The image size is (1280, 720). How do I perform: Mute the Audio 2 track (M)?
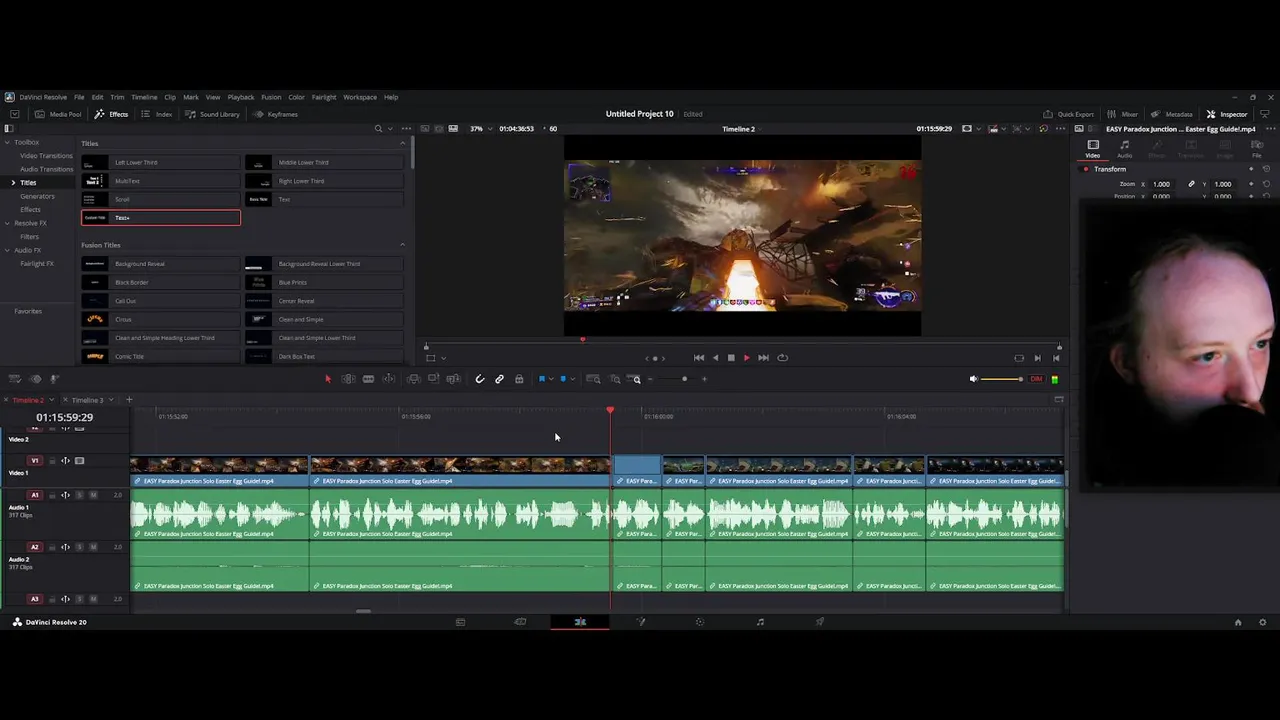pos(93,547)
